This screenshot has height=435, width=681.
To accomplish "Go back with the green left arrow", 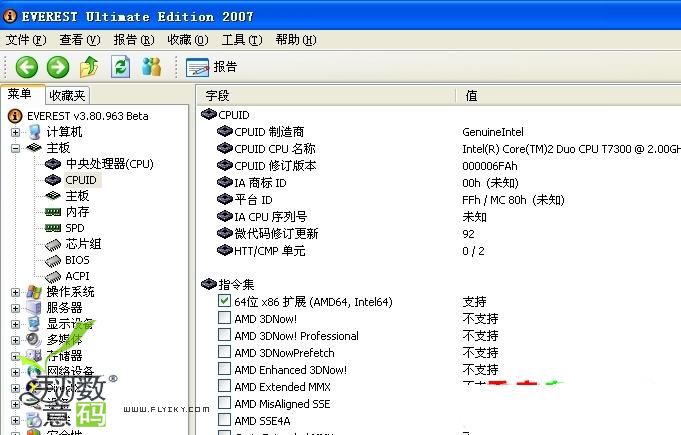I will pos(27,67).
